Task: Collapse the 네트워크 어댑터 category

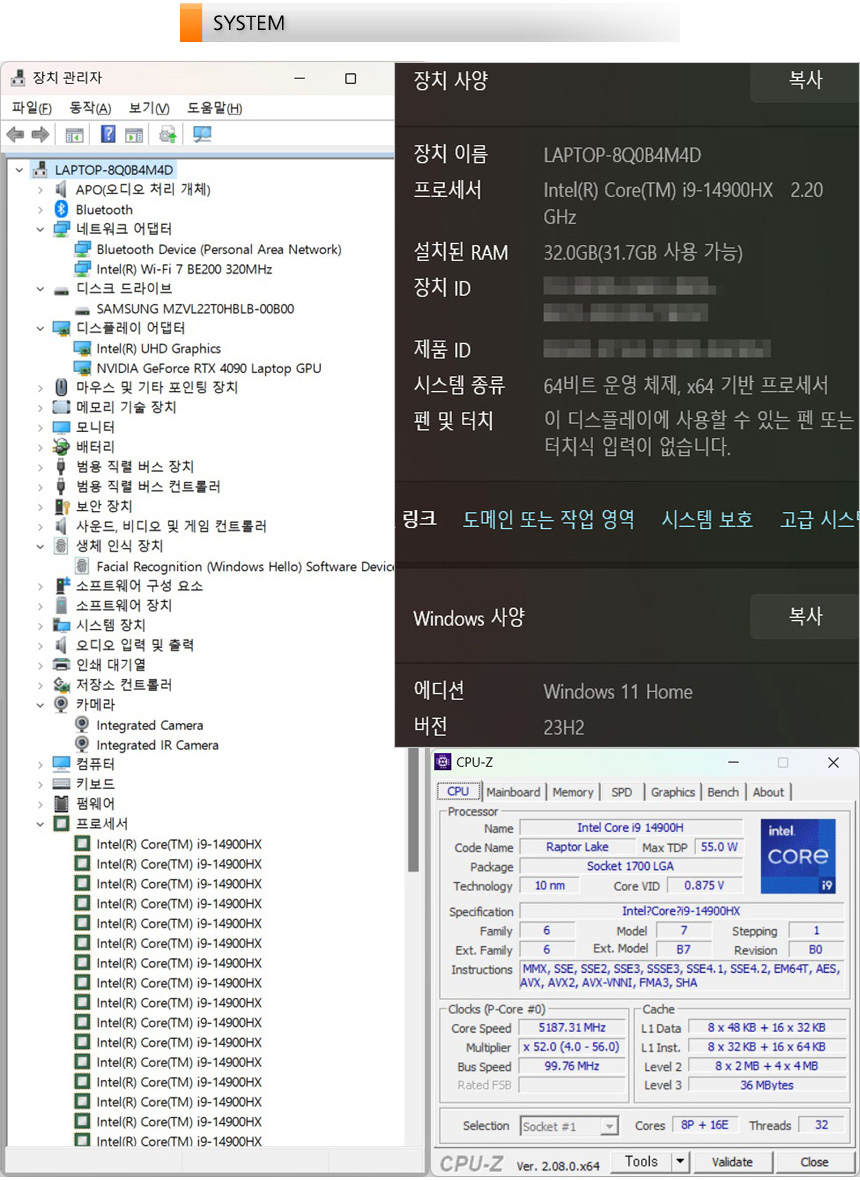Action: pos(40,229)
